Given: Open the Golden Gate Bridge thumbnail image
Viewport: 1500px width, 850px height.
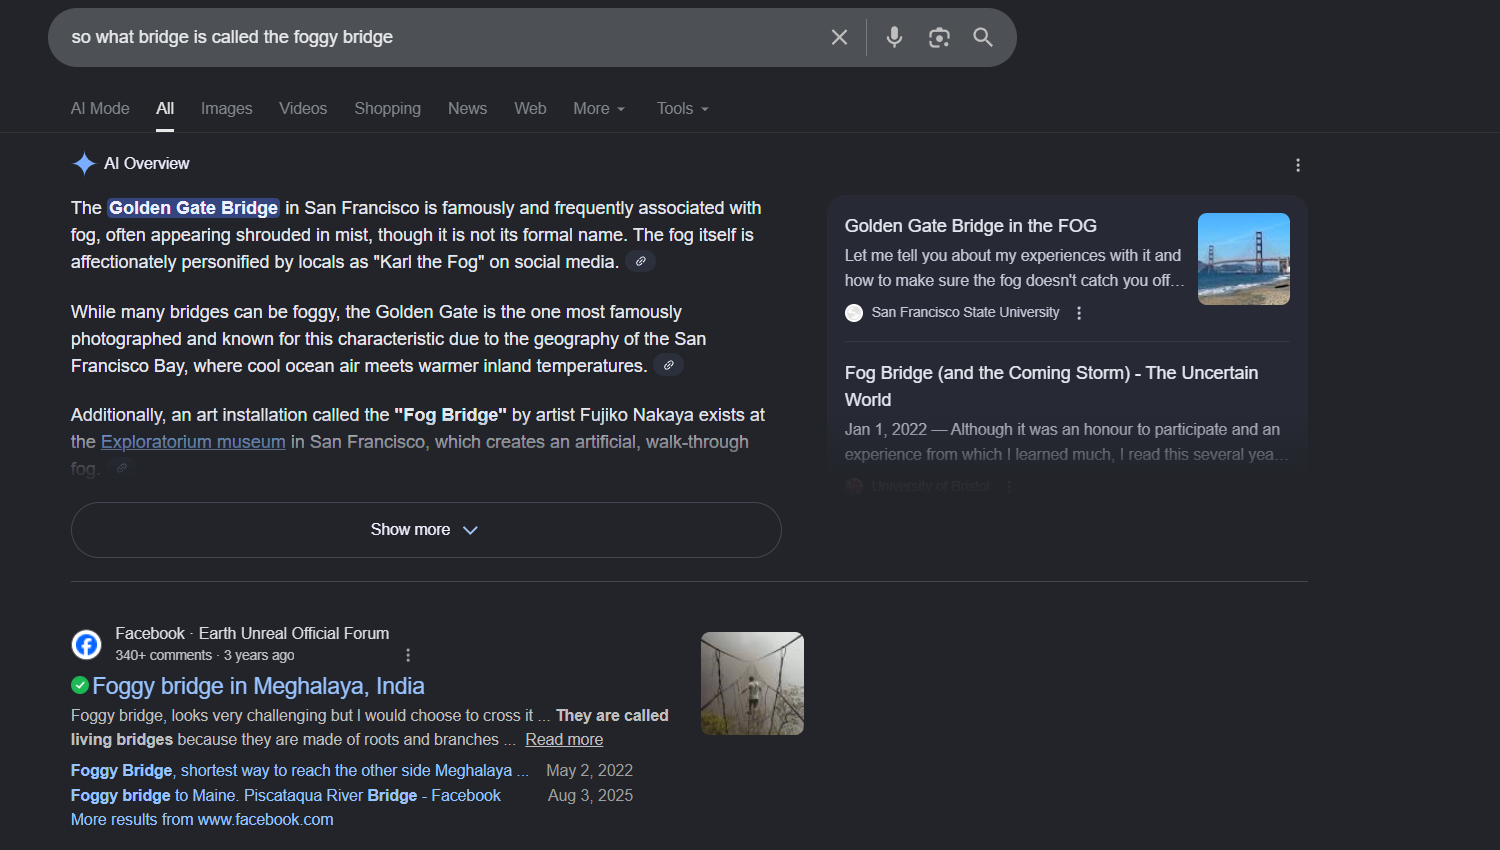Looking at the screenshot, I should [1243, 259].
